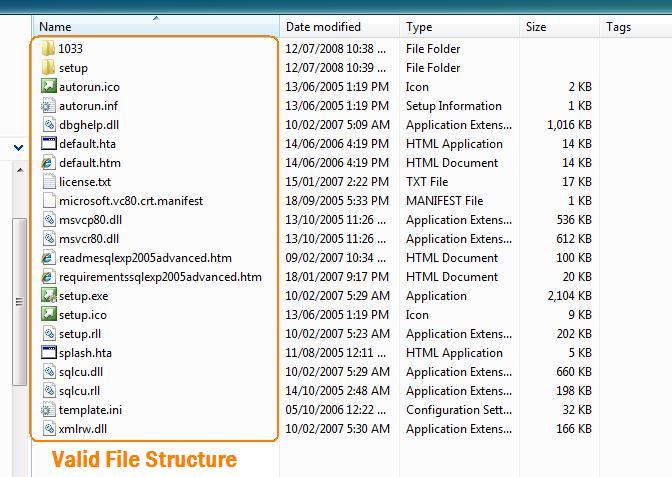Click the readmesqlexp2005advanced.htm icon

[x=48, y=257]
